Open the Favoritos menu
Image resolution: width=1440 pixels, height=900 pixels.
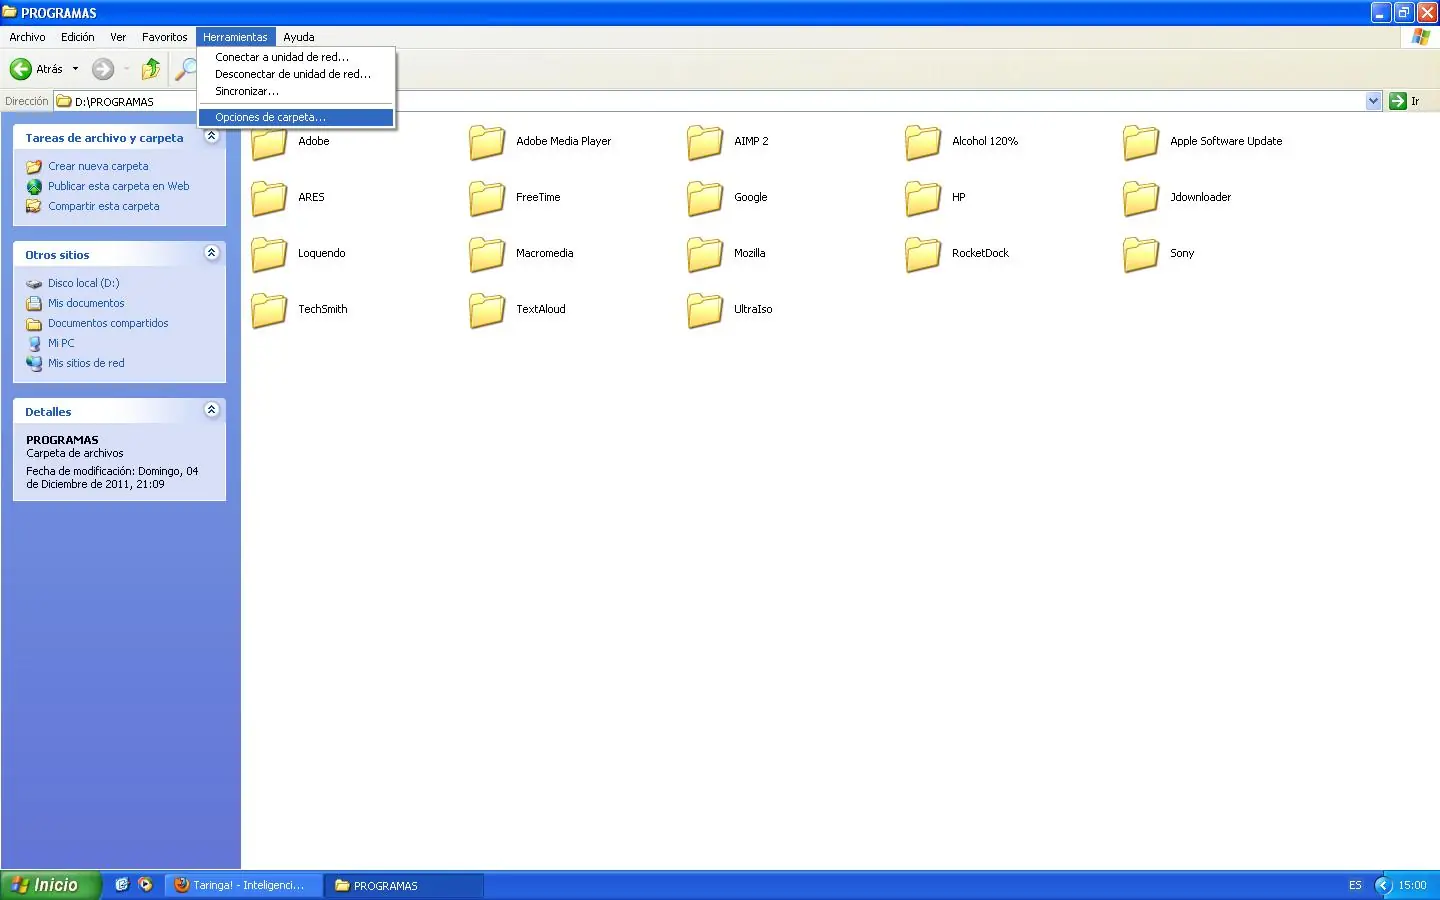coord(165,37)
